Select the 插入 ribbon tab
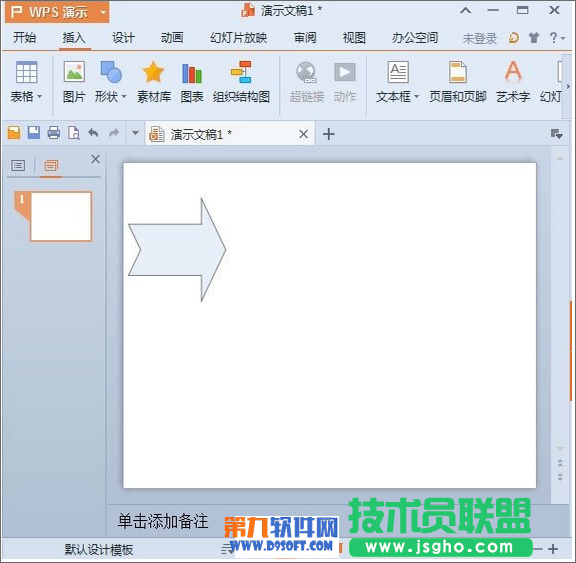 coord(74,37)
